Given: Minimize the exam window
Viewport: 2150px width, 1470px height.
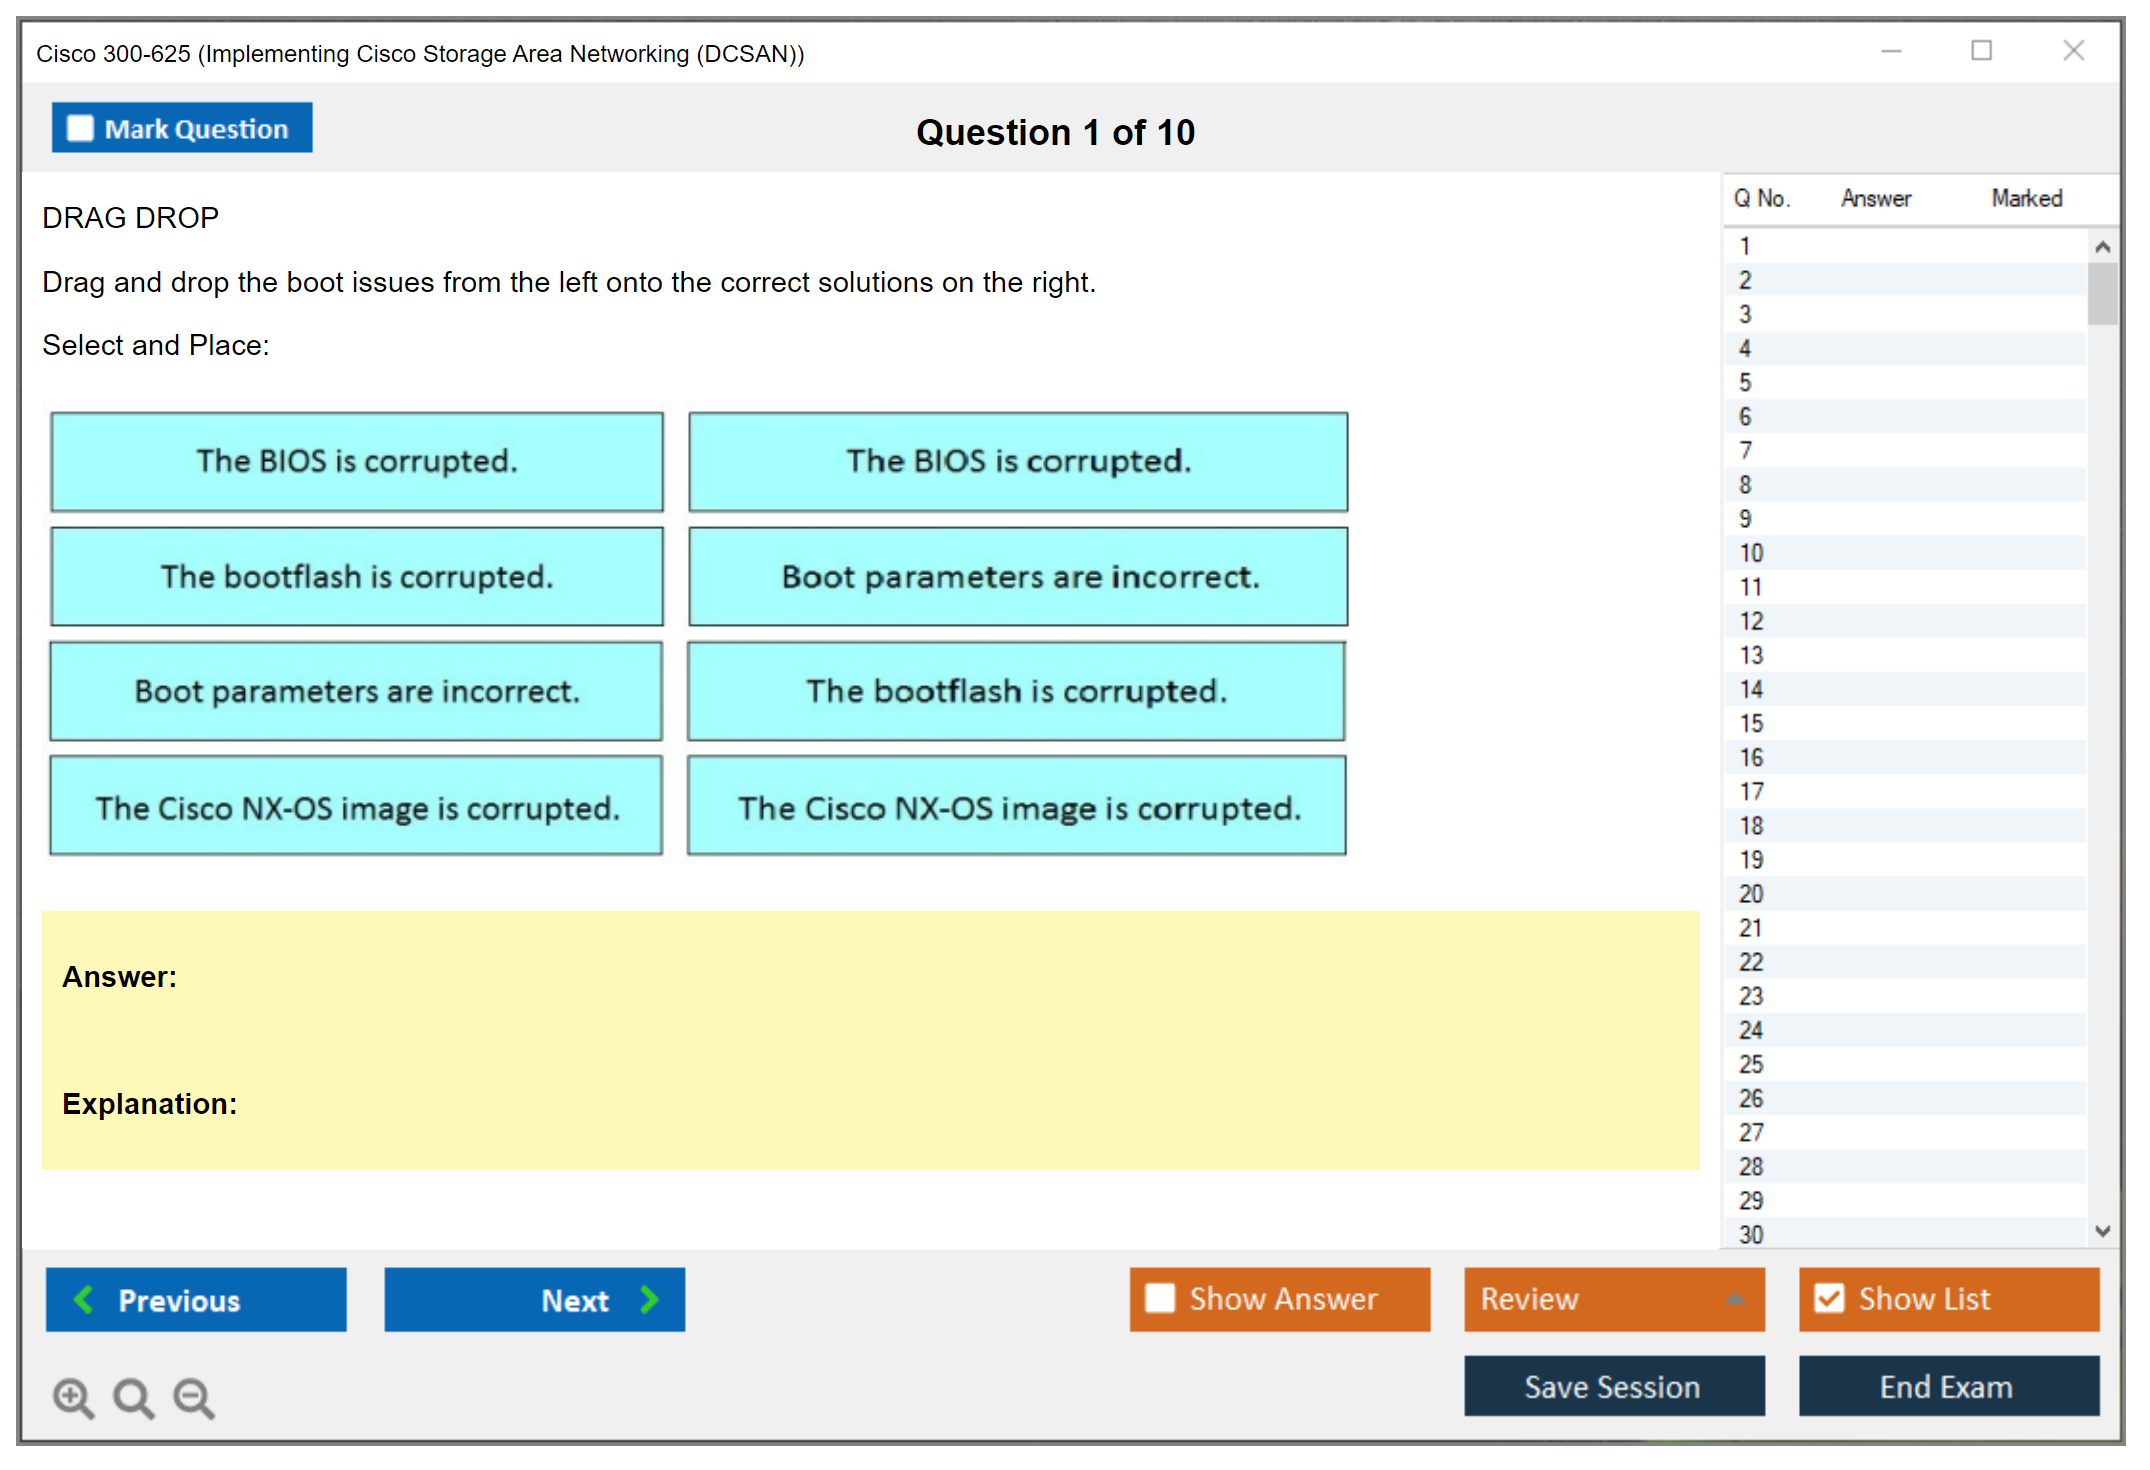Looking at the screenshot, I should tap(1891, 51).
